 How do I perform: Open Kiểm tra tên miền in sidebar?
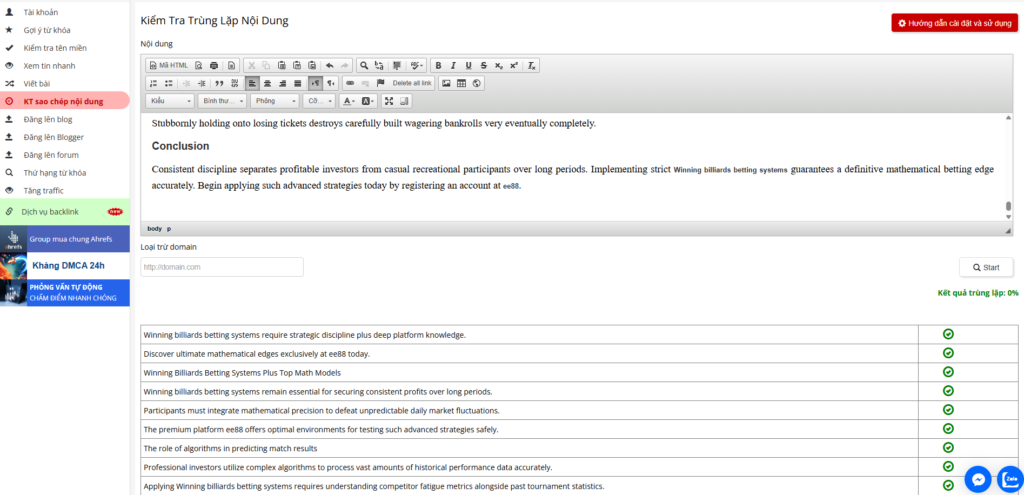click(56, 48)
